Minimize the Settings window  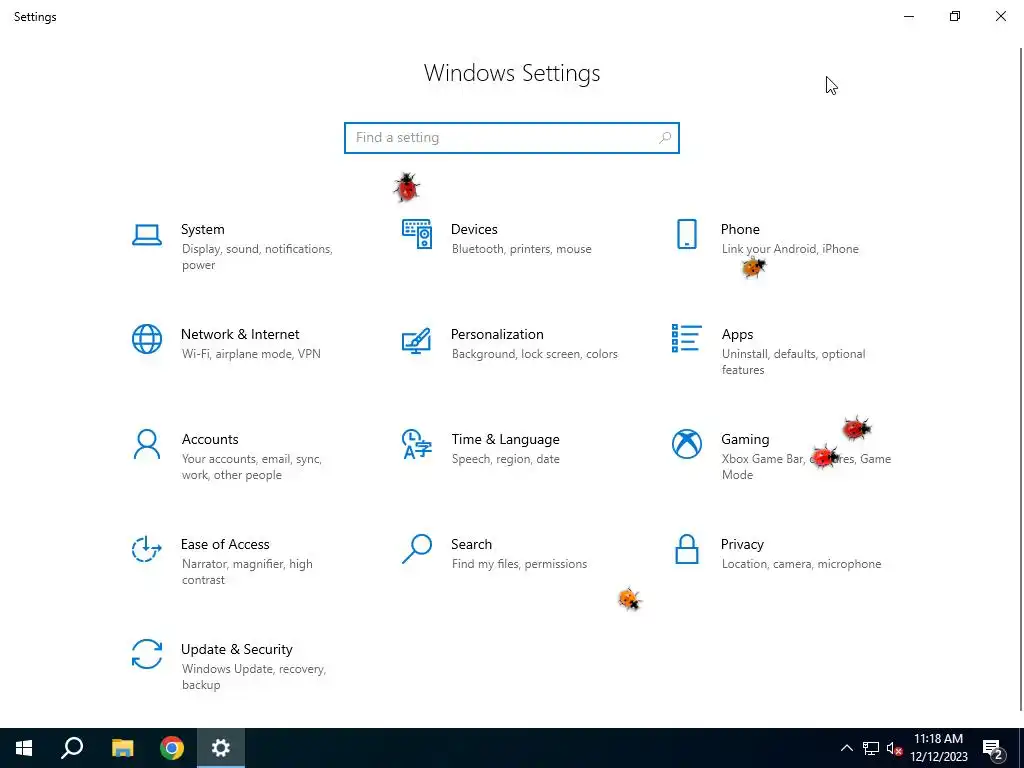point(908,16)
